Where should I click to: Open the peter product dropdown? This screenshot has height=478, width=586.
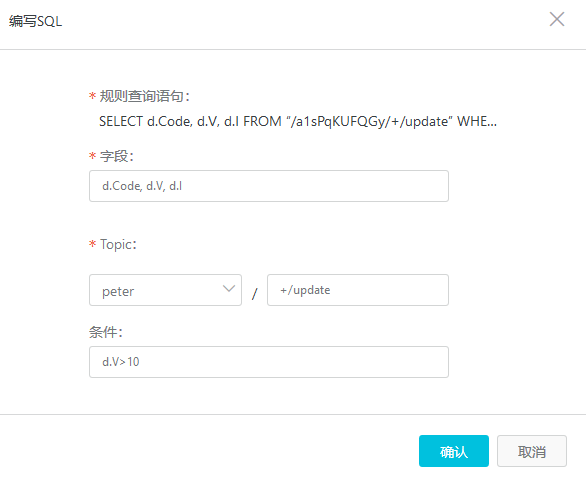coord(165,290)
